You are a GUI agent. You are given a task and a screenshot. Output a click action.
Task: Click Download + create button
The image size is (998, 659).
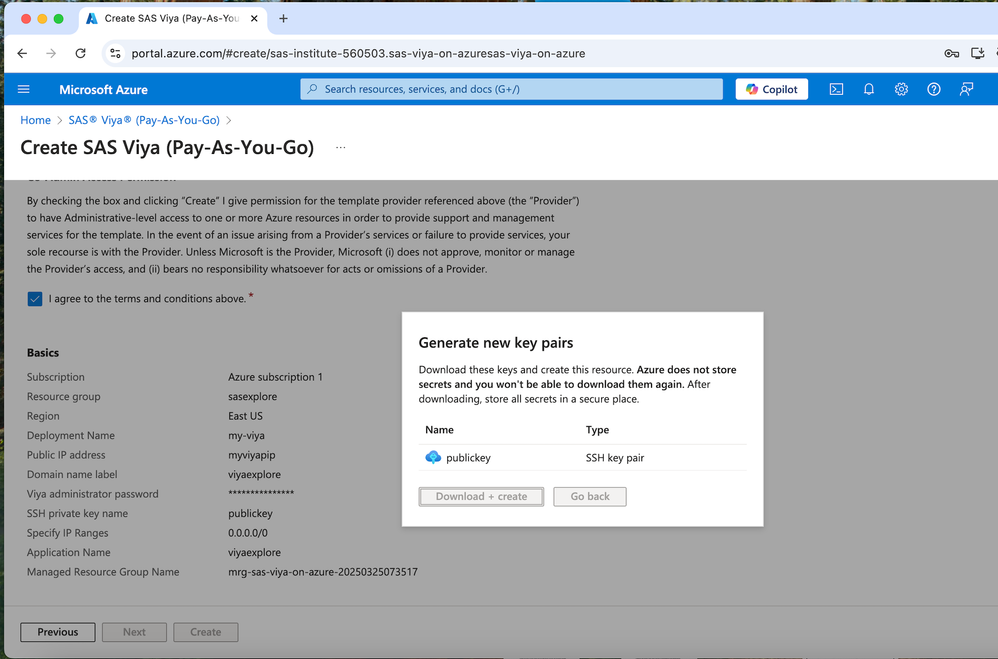(481, 497)
